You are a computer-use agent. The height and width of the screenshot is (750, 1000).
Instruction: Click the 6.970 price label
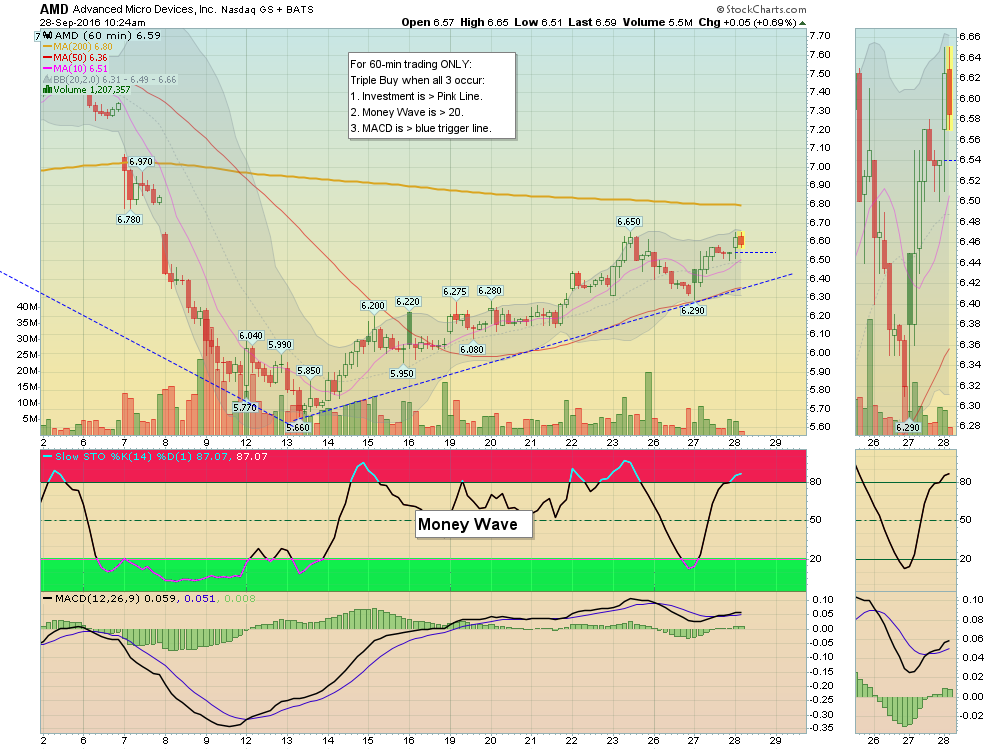click(x=141, y=161)
